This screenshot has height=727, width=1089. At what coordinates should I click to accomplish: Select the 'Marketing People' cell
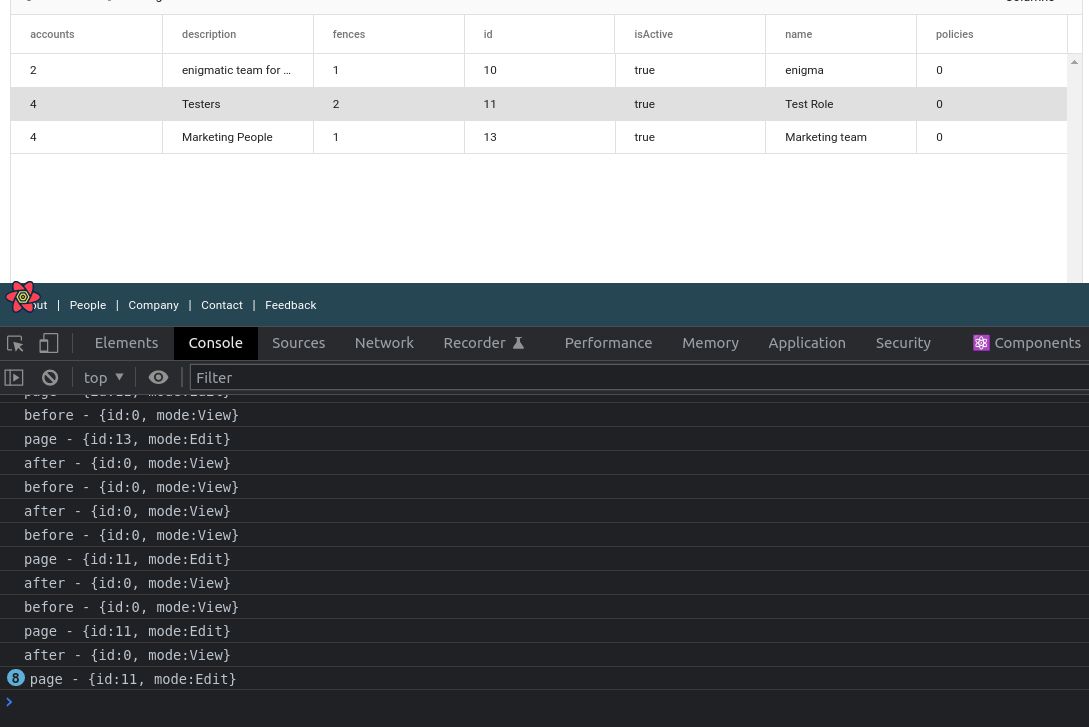[x=238, y=137]
